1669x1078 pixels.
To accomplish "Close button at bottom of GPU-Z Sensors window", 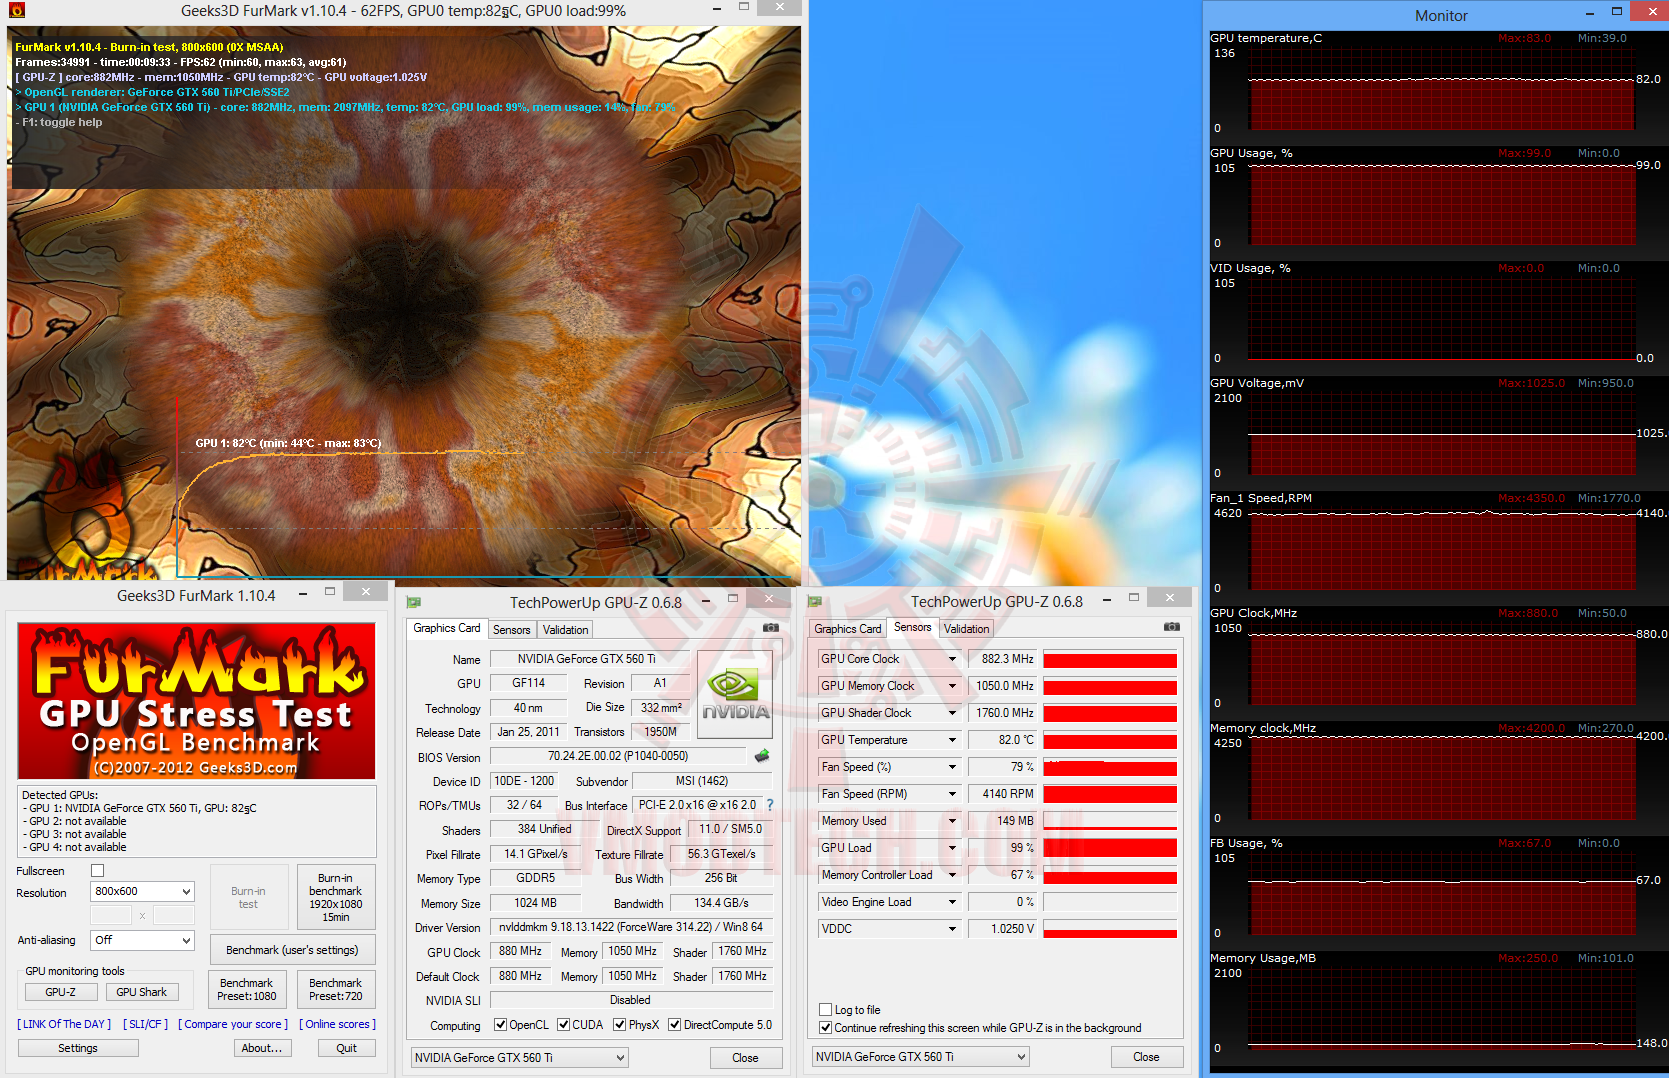I will tap(1146, 1057).
